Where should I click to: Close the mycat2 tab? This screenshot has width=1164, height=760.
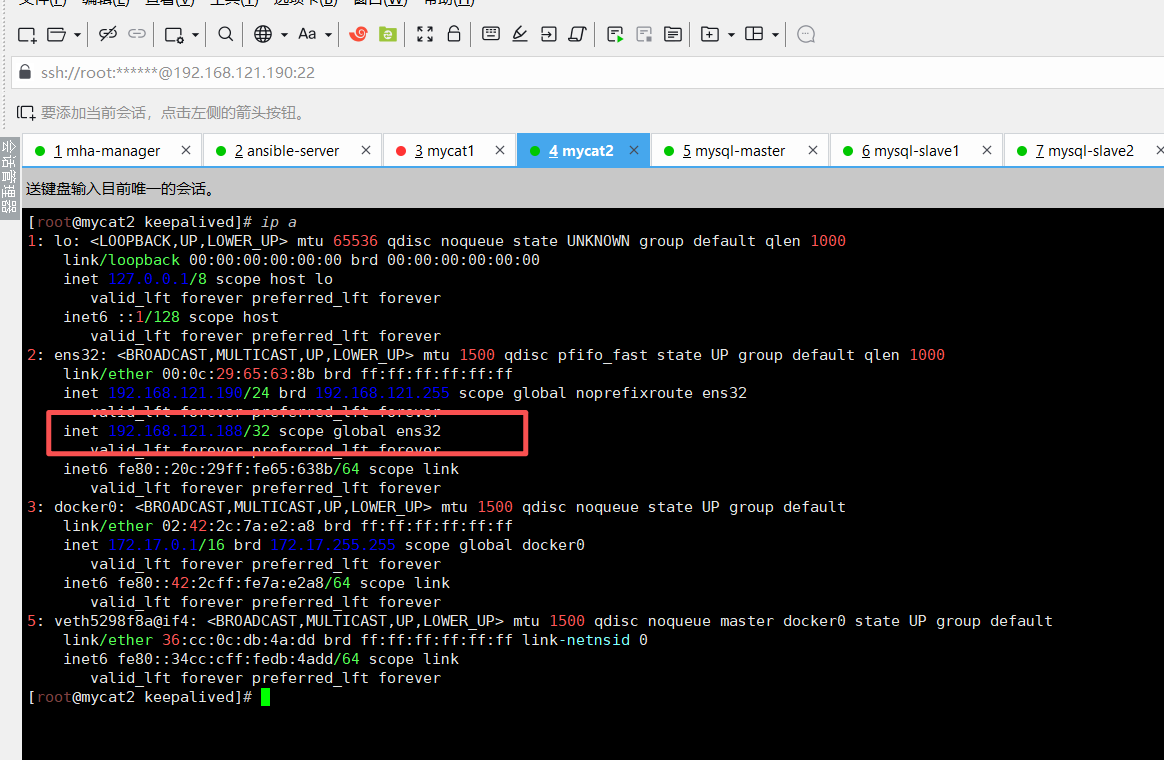(x=634, y=151)
